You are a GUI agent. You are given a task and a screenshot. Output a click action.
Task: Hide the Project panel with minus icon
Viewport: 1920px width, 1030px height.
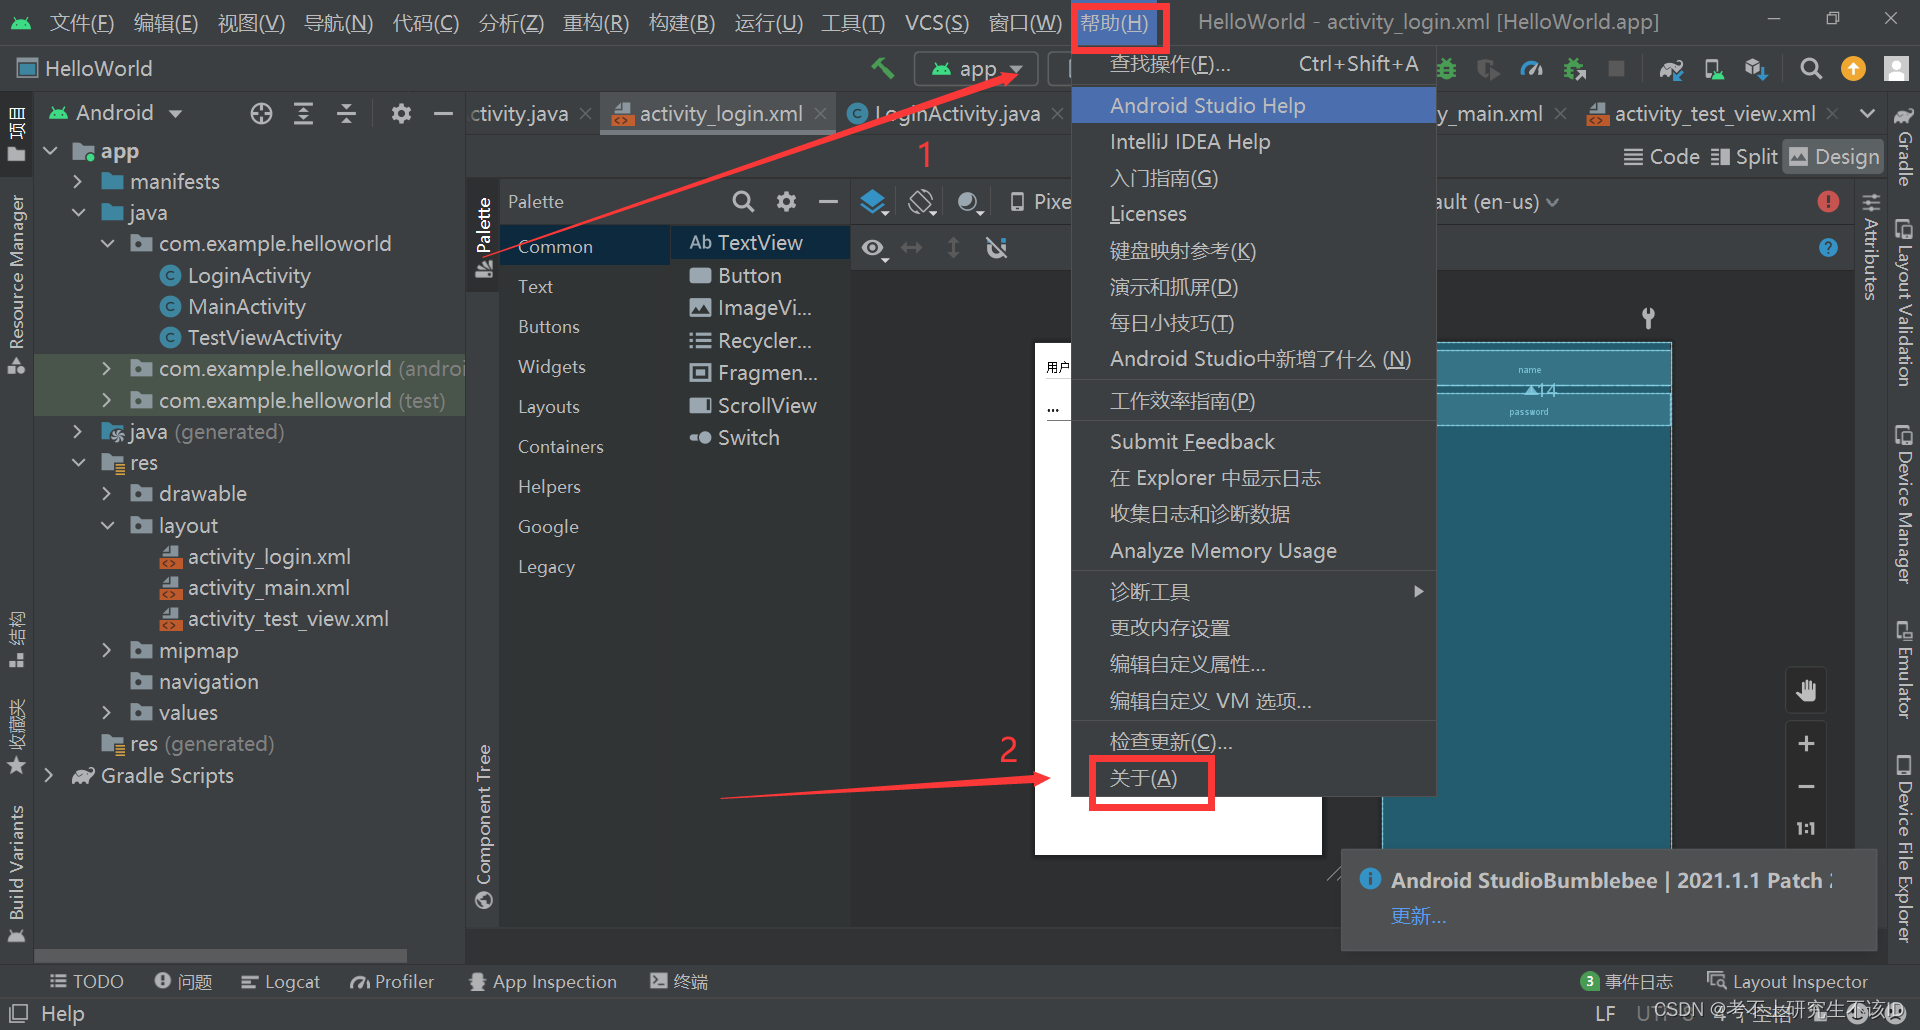(443, 114)
